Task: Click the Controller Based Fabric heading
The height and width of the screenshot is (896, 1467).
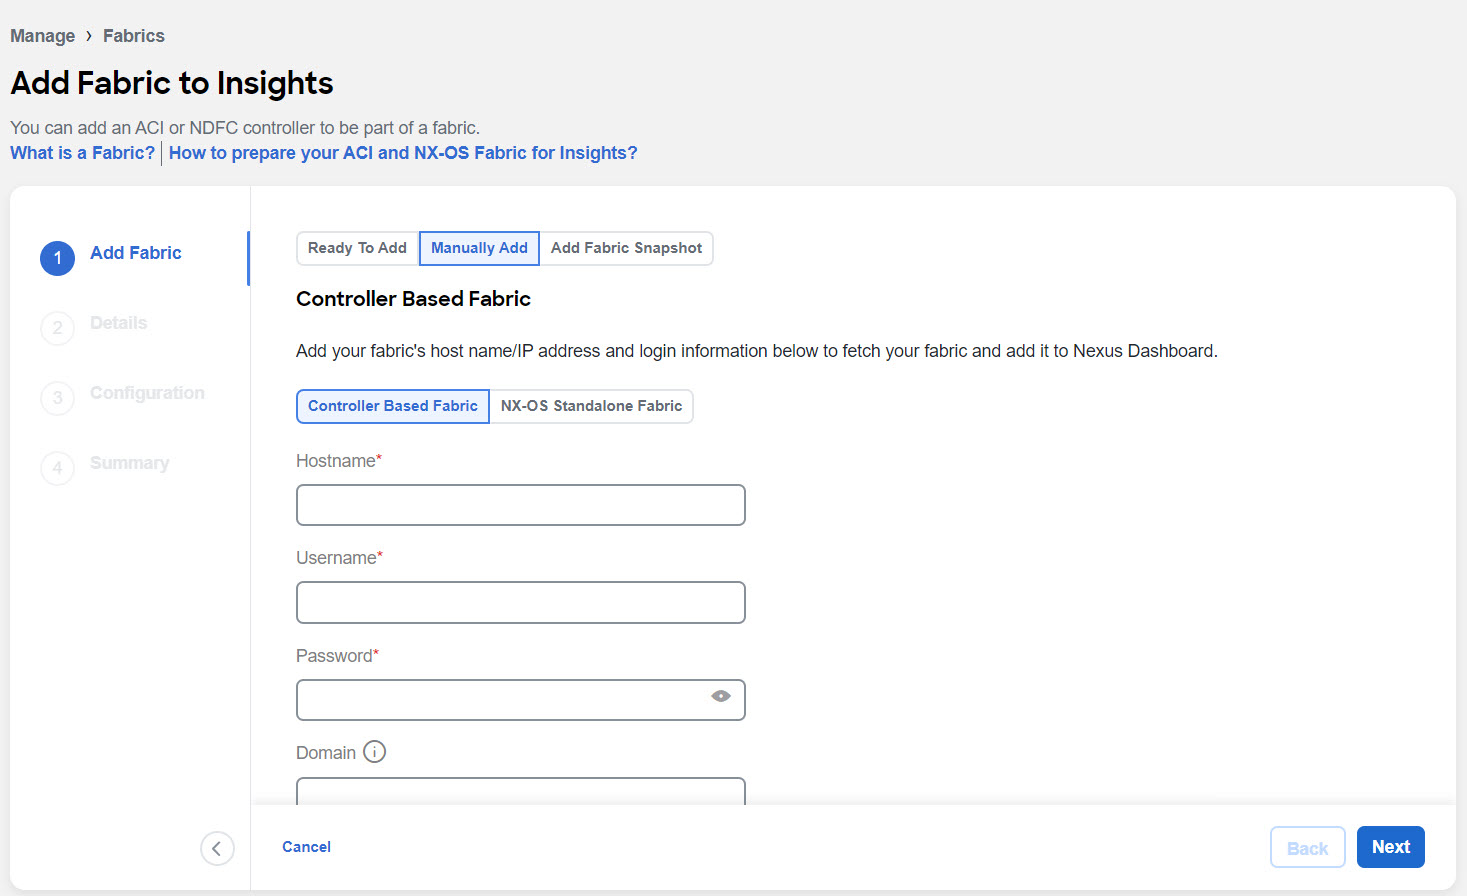Action: 413,299
